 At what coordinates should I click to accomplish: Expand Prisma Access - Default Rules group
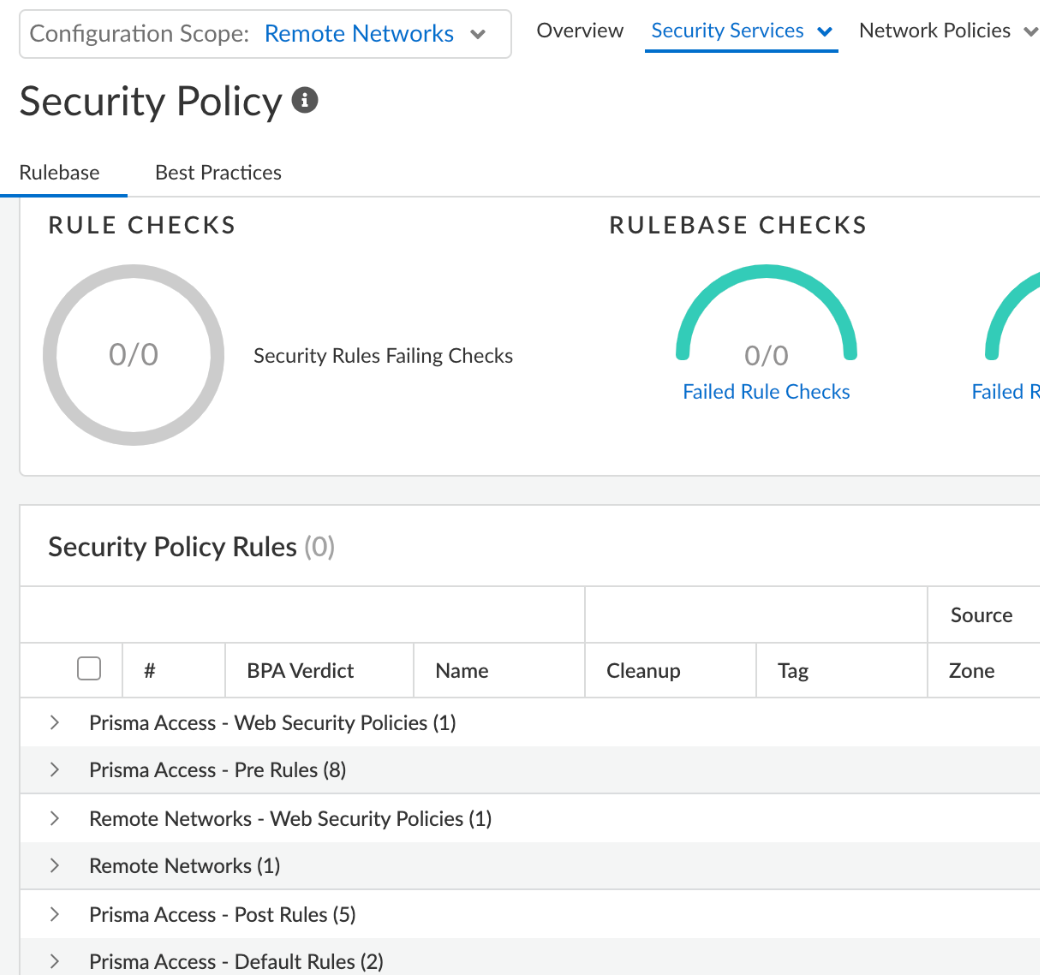point(55,962)
